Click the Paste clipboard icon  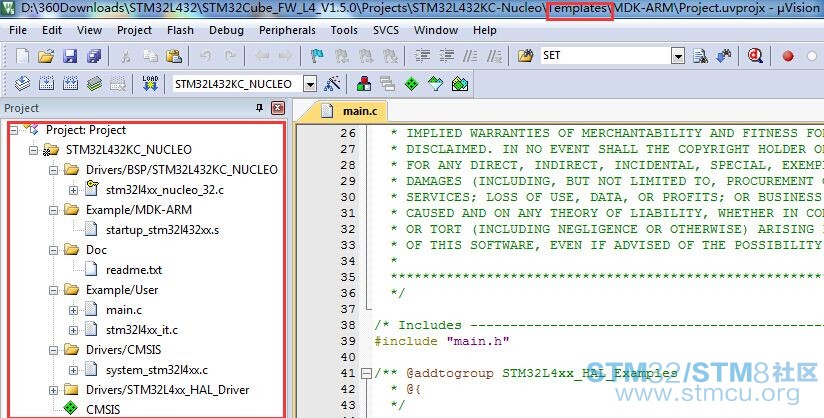click(174, 56)
